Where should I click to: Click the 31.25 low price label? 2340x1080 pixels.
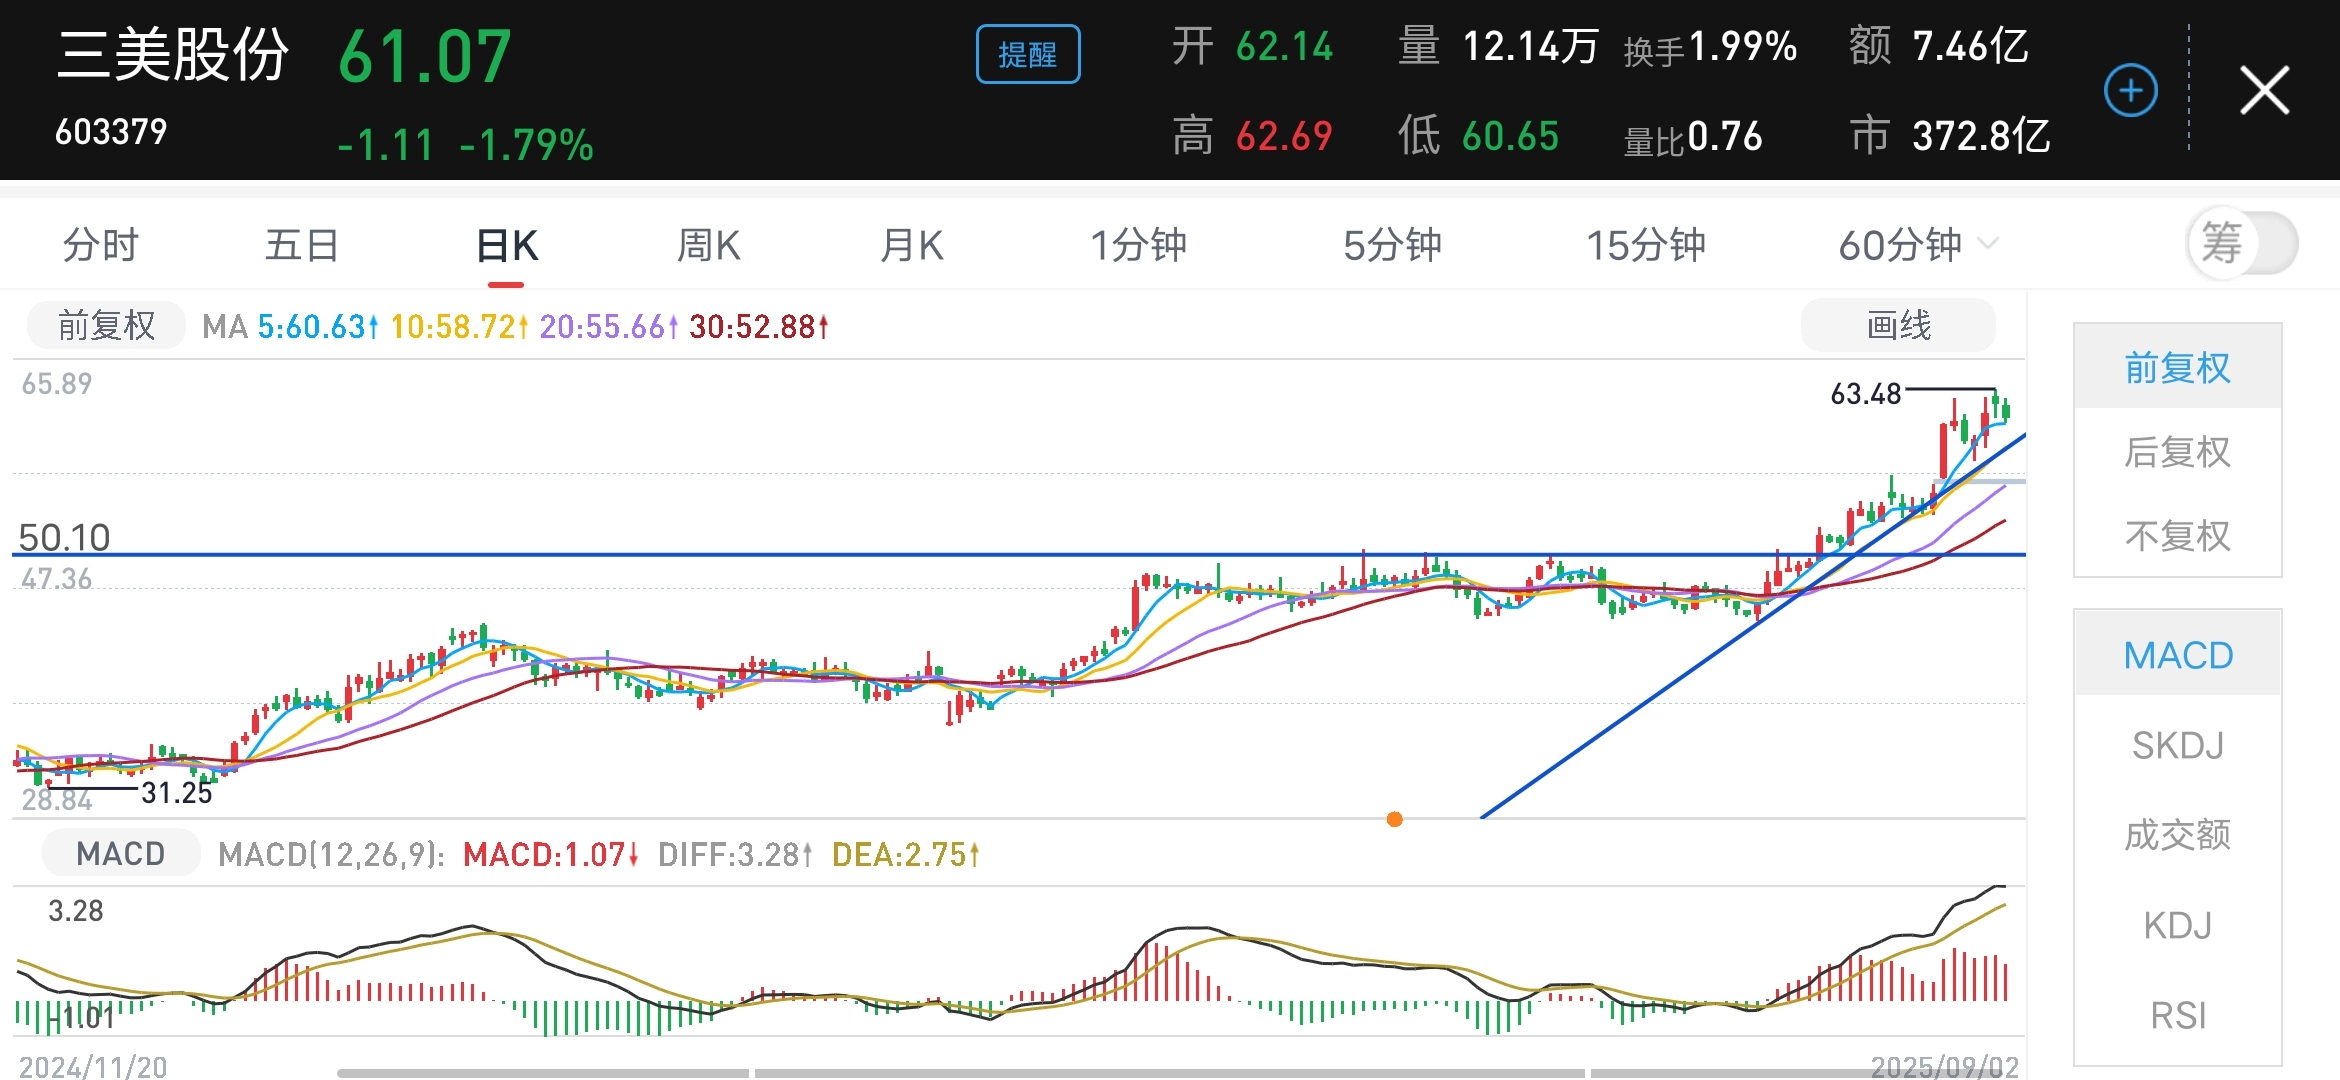click(x=177, y=793)
